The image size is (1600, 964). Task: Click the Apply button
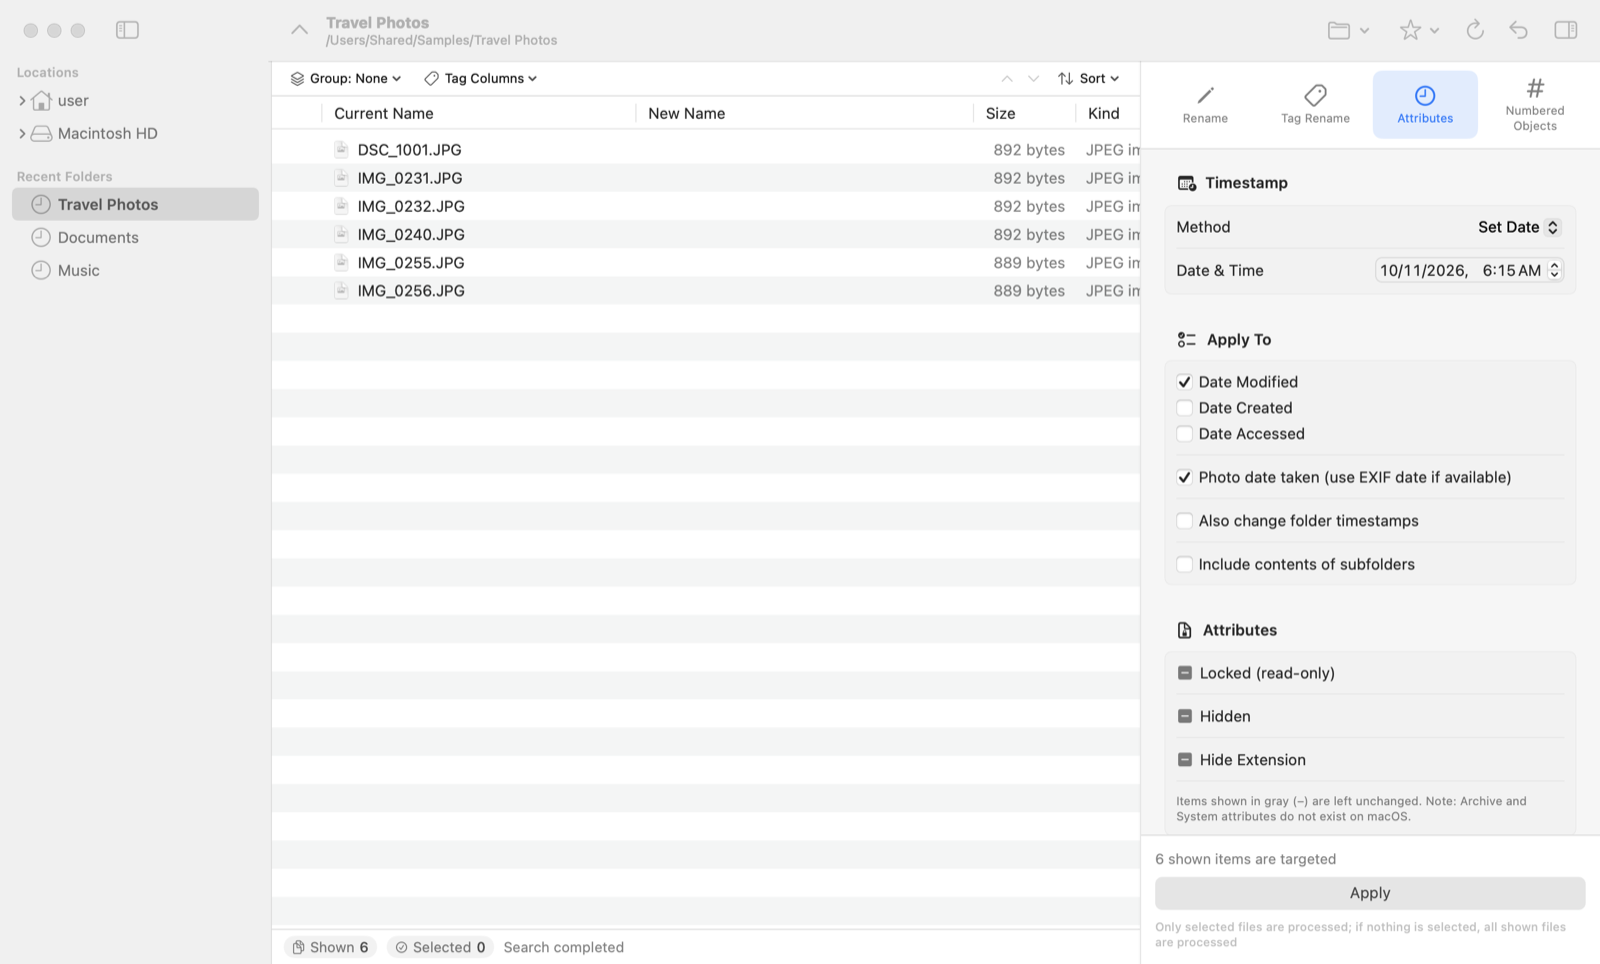pos(1370,893)
